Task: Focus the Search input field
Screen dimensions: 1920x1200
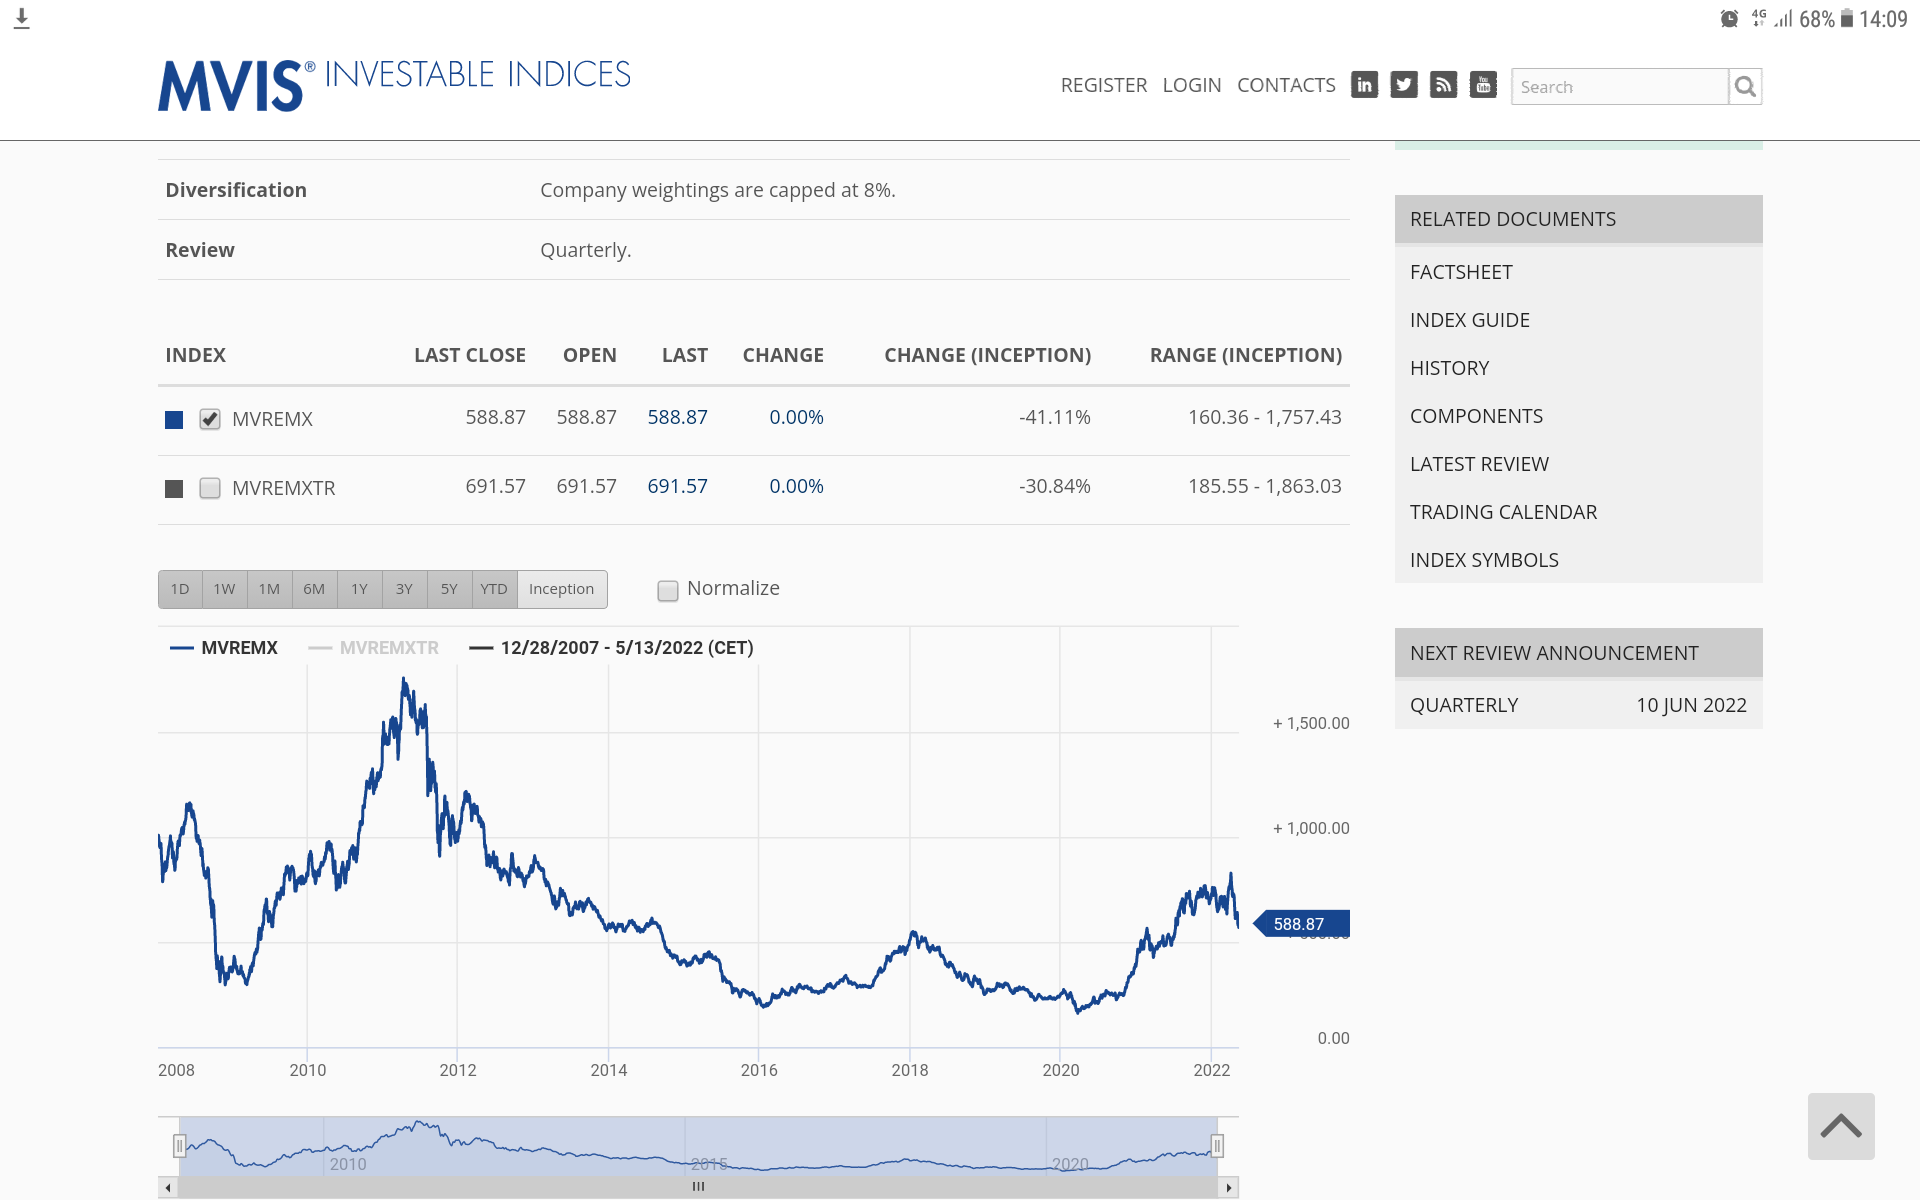Action: 1620,87
